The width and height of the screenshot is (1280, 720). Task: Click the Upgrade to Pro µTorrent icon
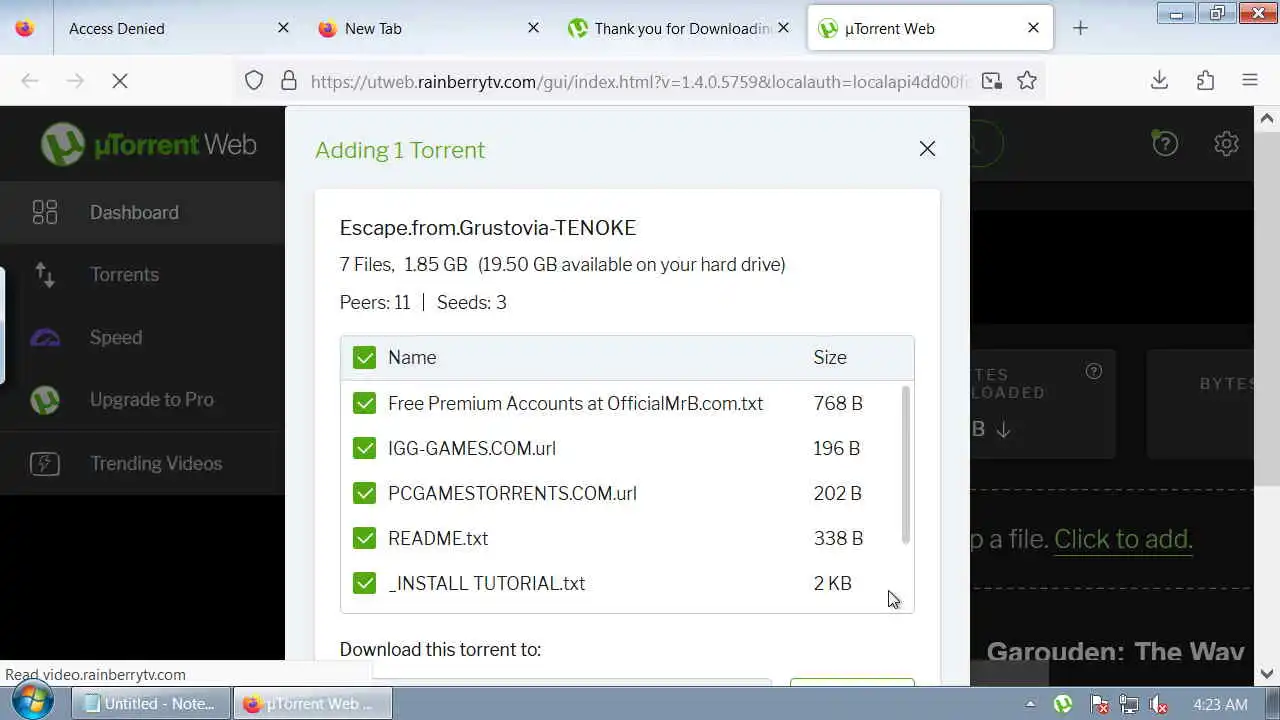pyautogui.click(x=45, y=400)
